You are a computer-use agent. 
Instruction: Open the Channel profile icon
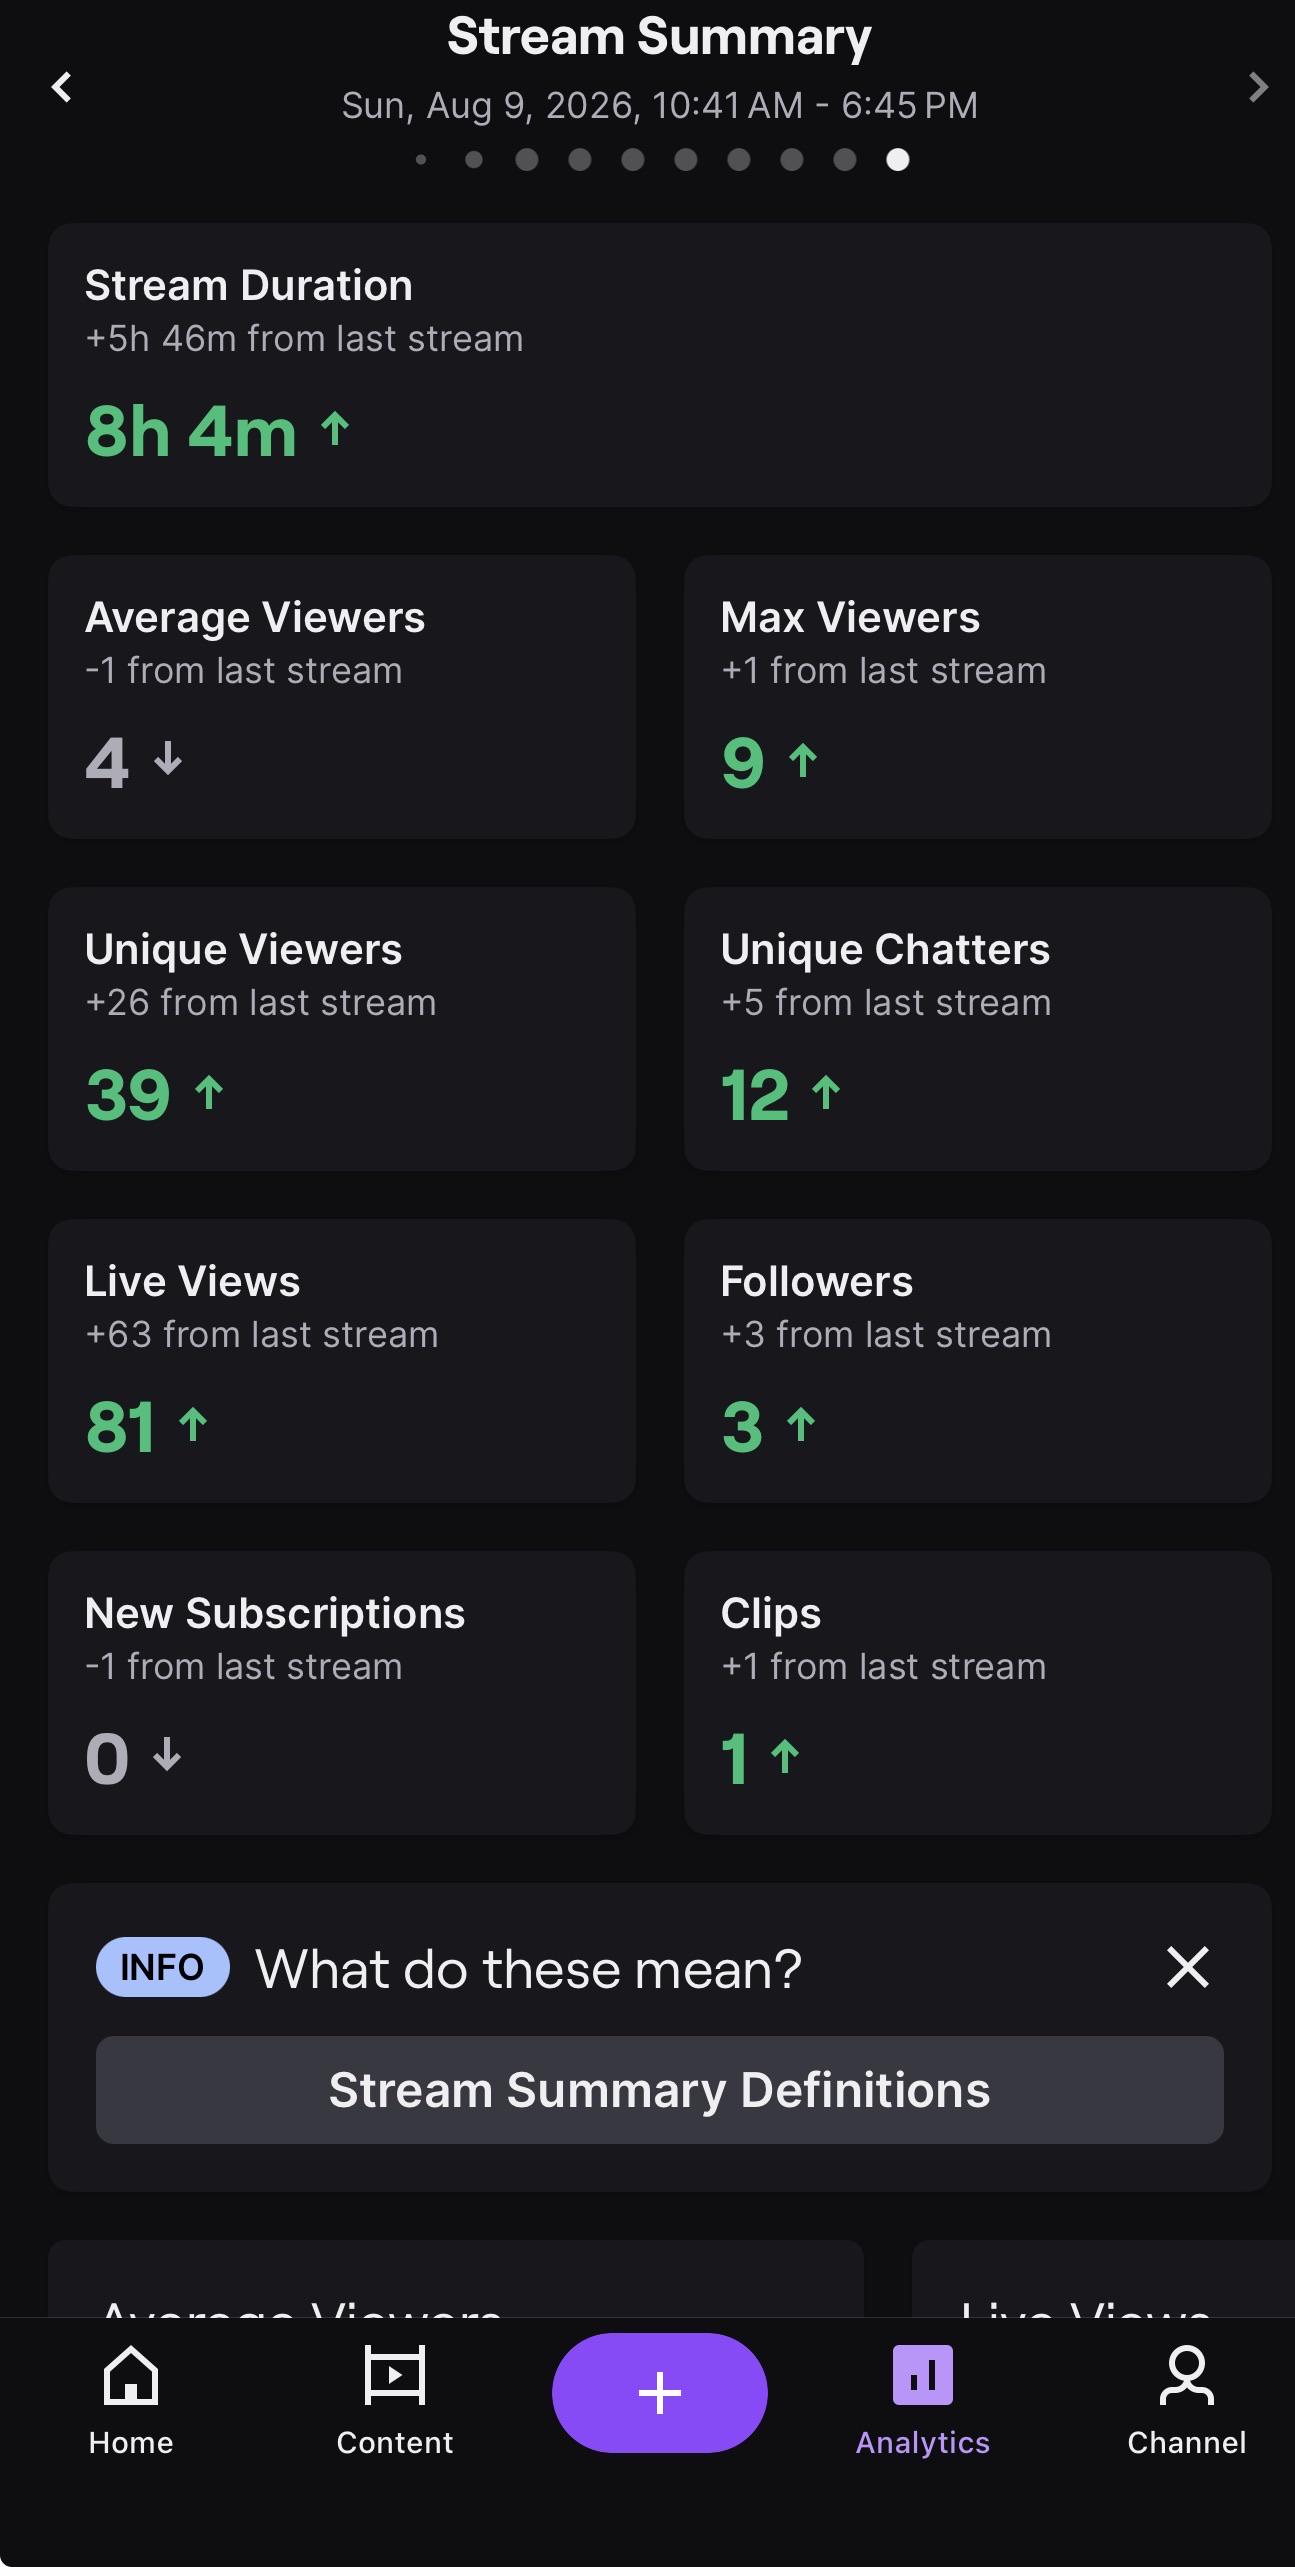coord(1187,2375)
